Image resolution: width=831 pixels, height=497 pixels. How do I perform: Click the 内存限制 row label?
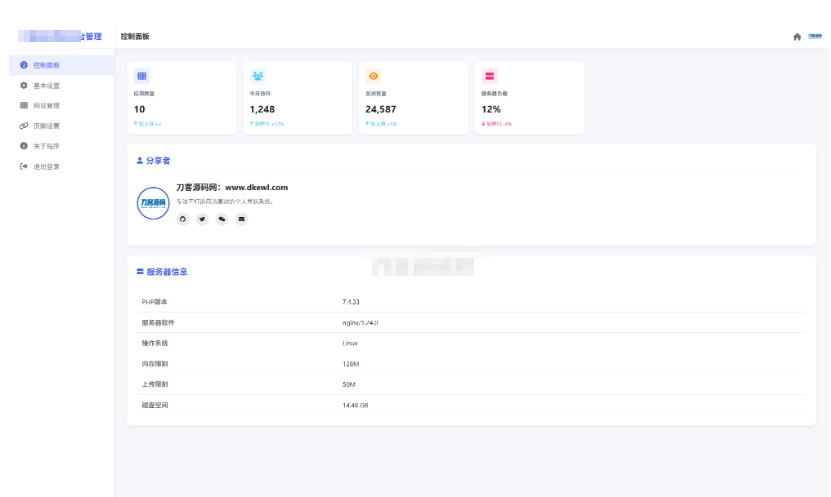[x=155, y=364]
